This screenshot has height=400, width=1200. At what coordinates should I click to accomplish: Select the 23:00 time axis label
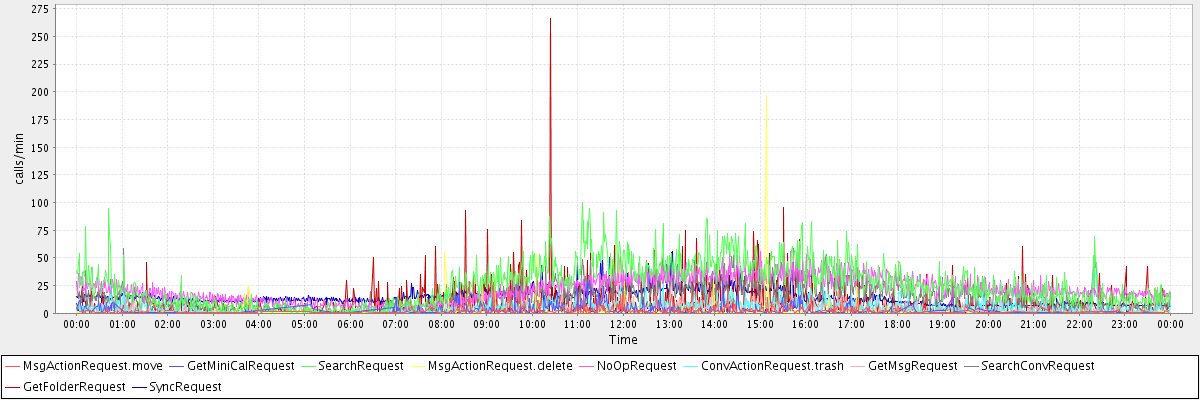[x=1125, y=324]
